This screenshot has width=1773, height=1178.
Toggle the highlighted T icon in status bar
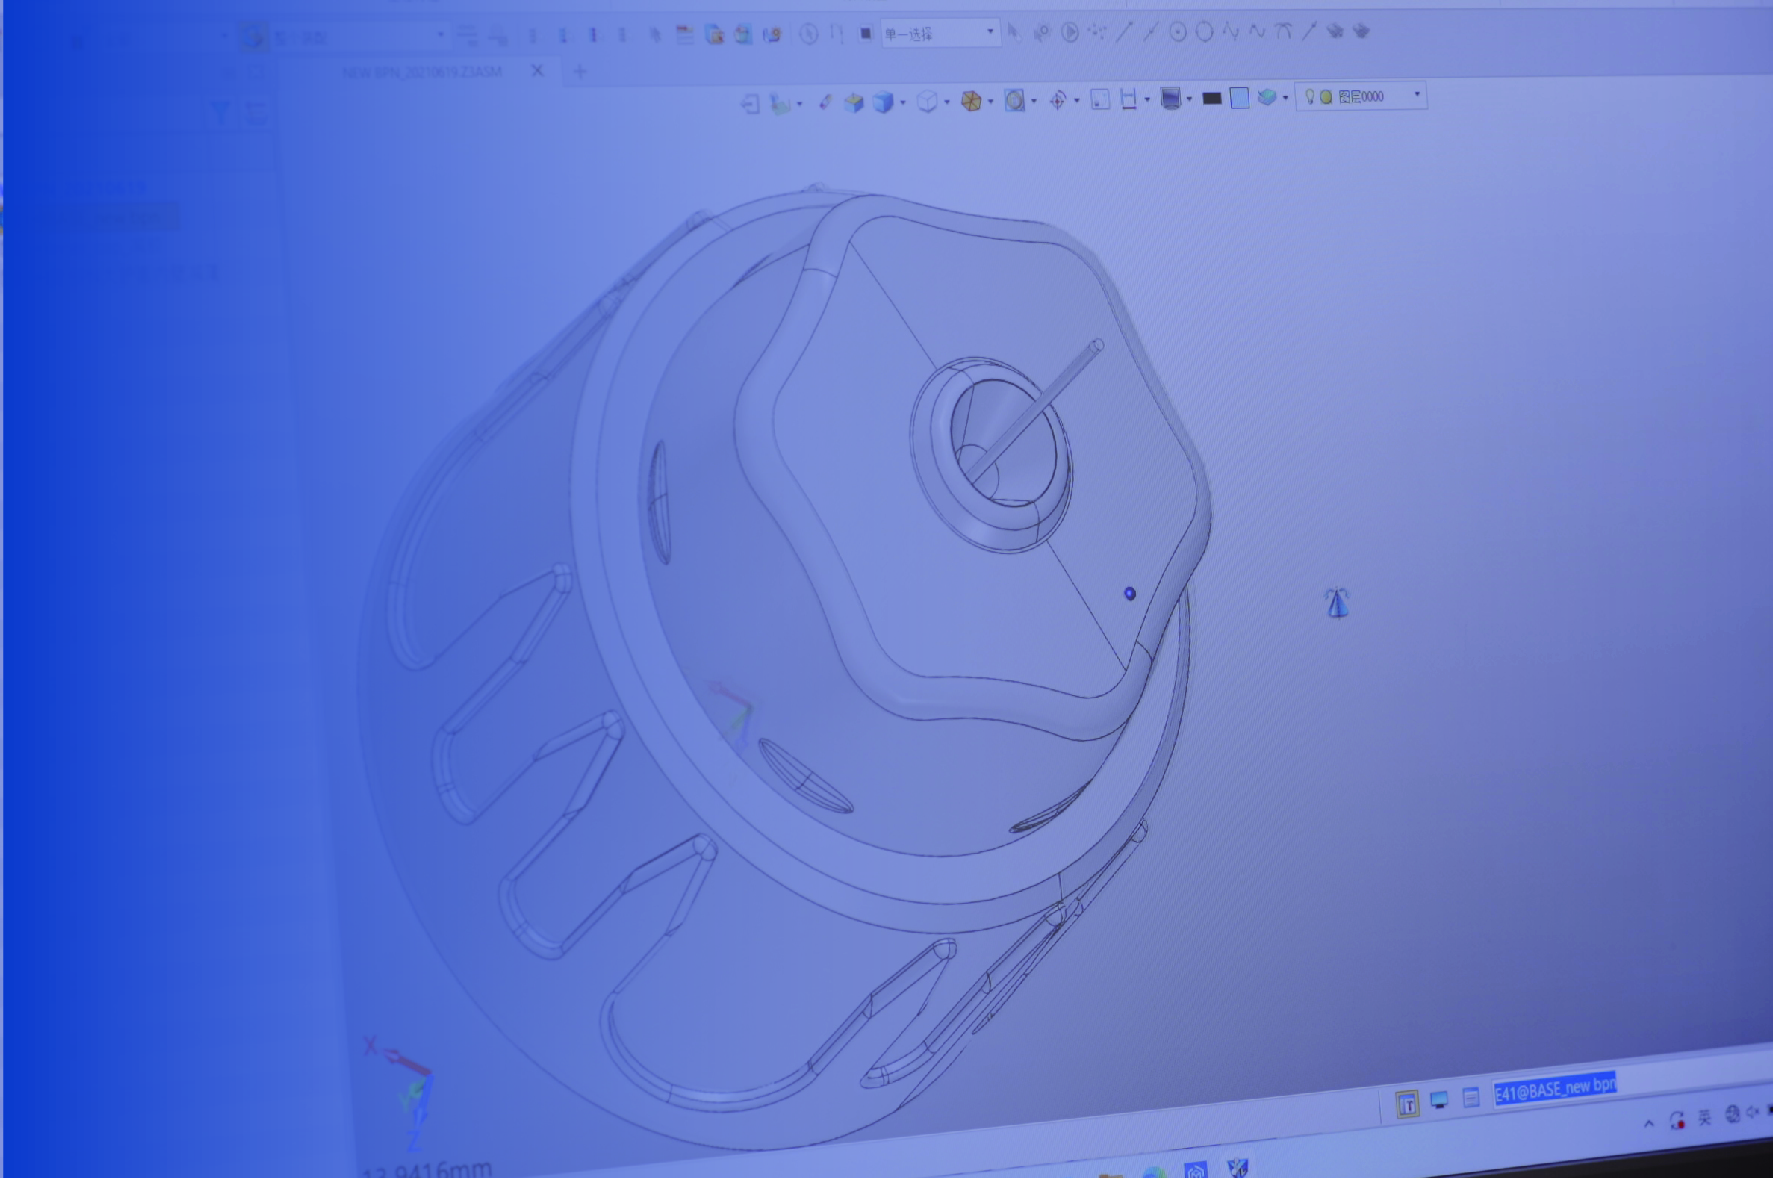tap(1407, 1104)
